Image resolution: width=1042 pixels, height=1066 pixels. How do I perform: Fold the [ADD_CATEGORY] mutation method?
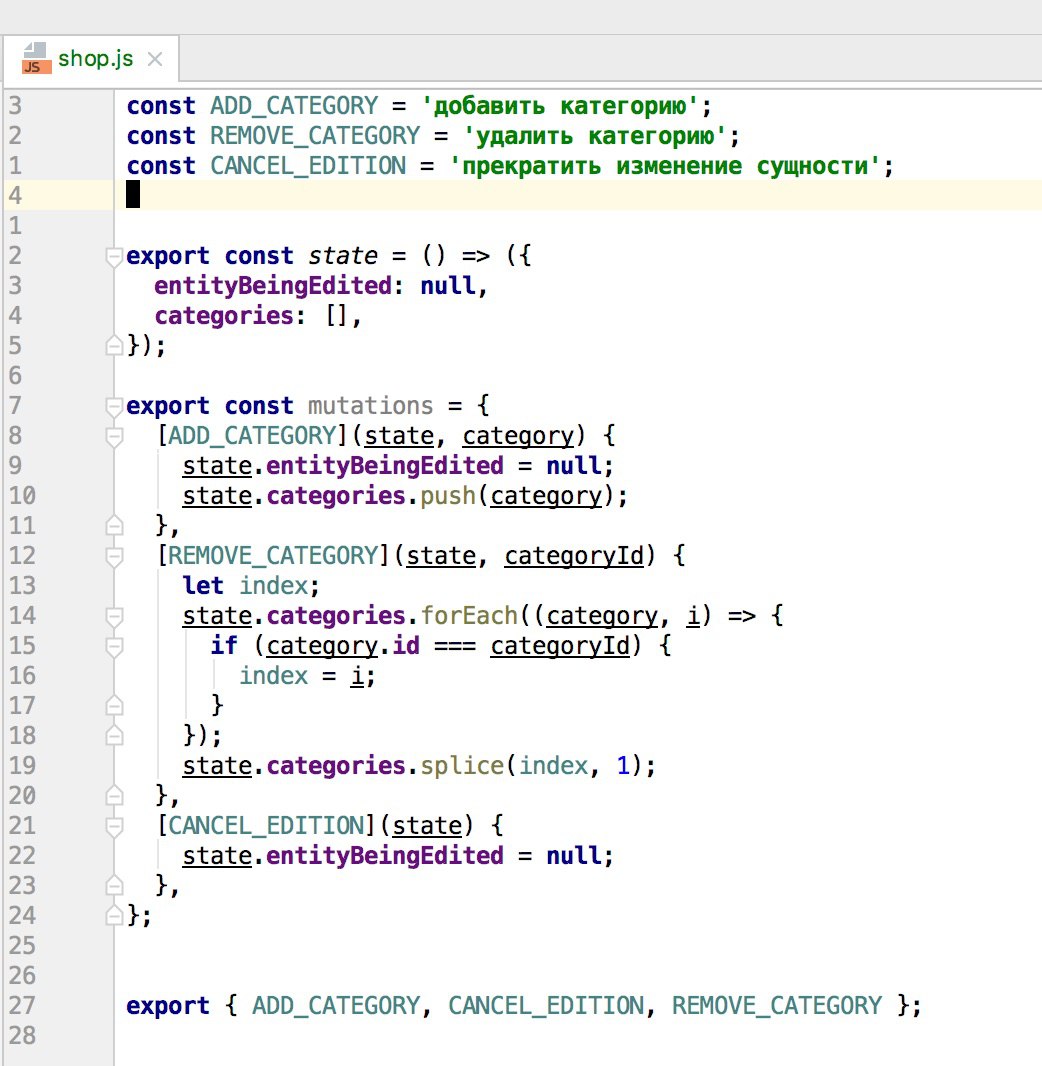(x=114, y=436)
